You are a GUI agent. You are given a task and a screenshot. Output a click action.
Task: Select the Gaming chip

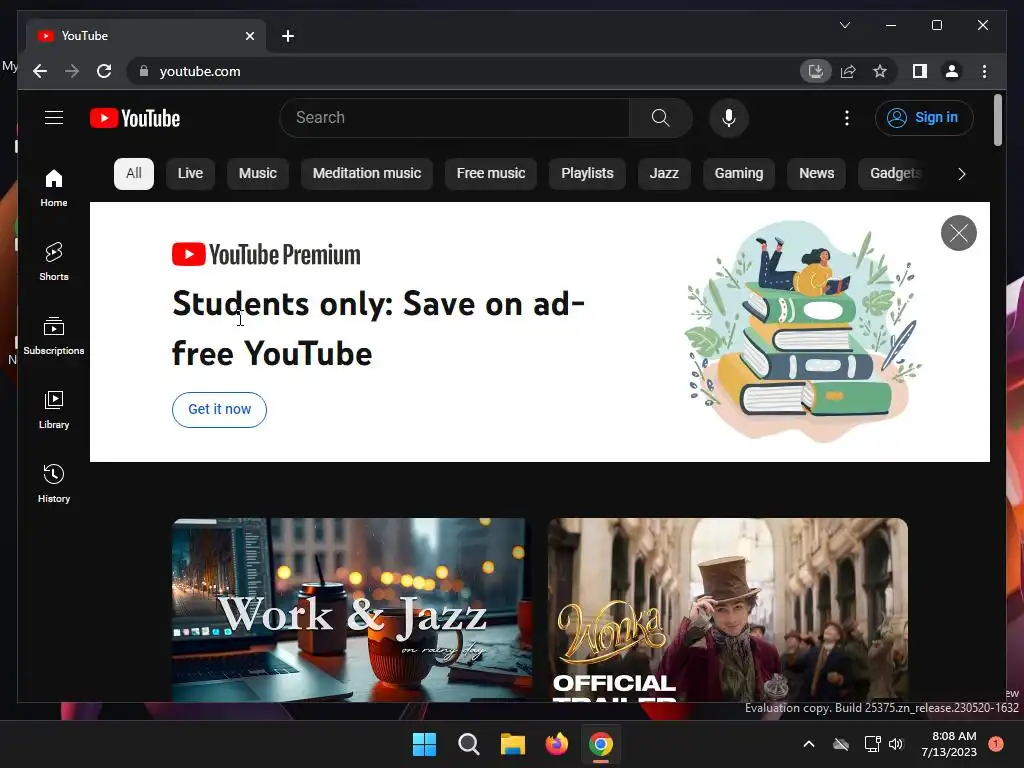pyautogui.click(x=739, y=174)
